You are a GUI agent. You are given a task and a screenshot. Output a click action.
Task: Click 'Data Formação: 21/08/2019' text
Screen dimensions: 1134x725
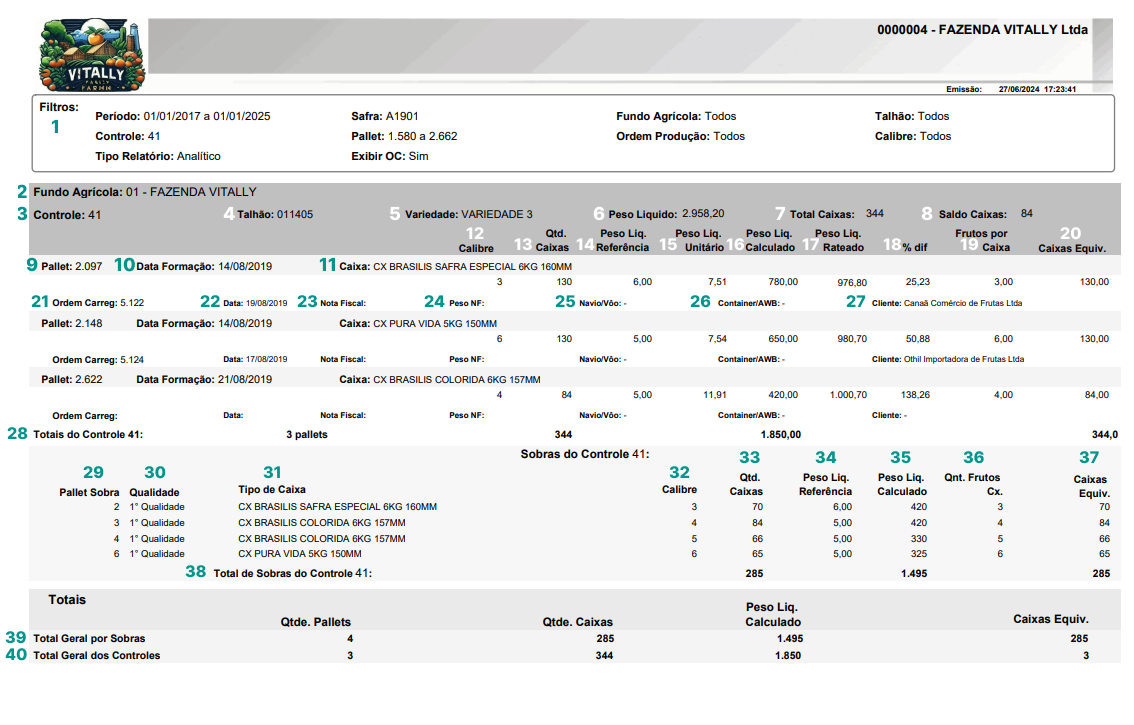pos(204,380)
